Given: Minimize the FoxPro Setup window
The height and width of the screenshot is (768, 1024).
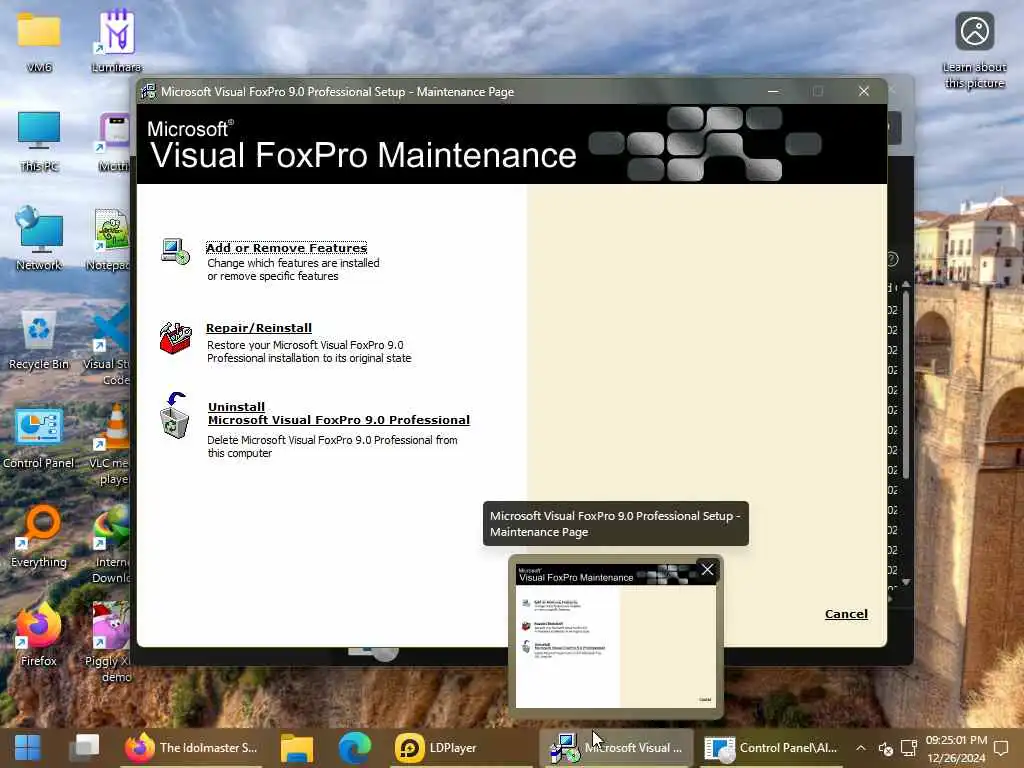Looking at the screenshot, I should tap(773, 91).
